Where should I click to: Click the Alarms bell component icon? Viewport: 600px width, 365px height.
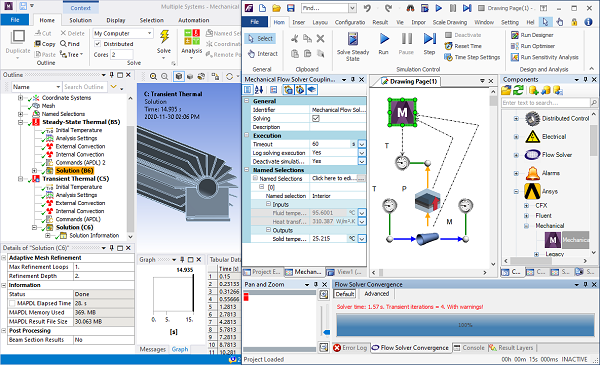pos(532,173)
